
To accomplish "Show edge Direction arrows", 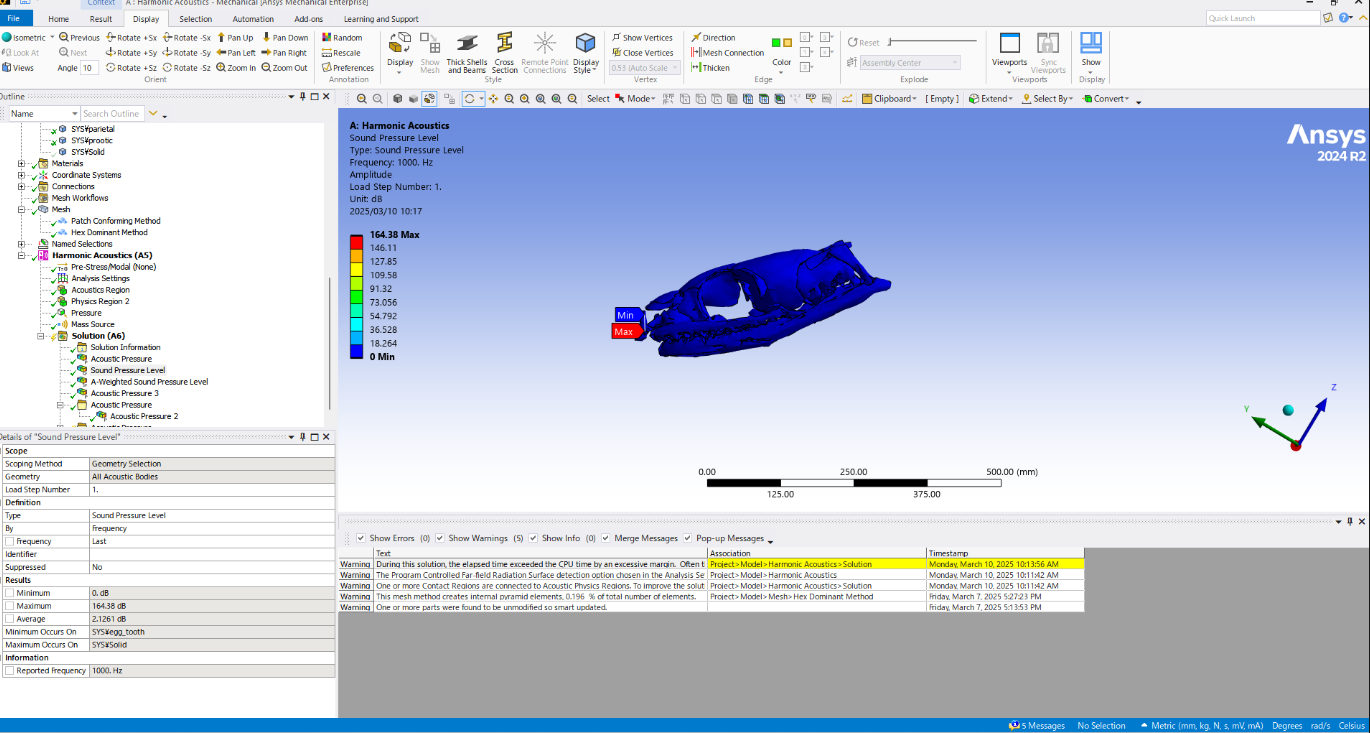I will point(713,37).
